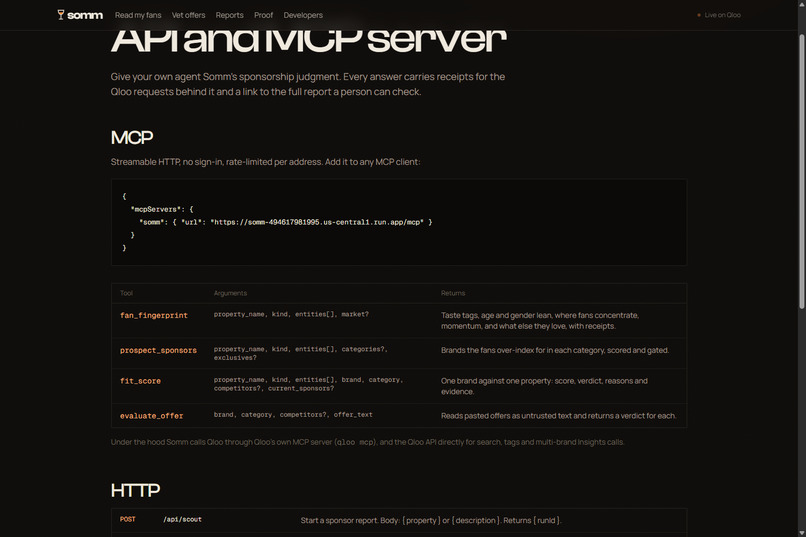Screen dimensions: 806x537
Task: Click the page vertical scrollbar thumb
Action: [x=801, y=171]
